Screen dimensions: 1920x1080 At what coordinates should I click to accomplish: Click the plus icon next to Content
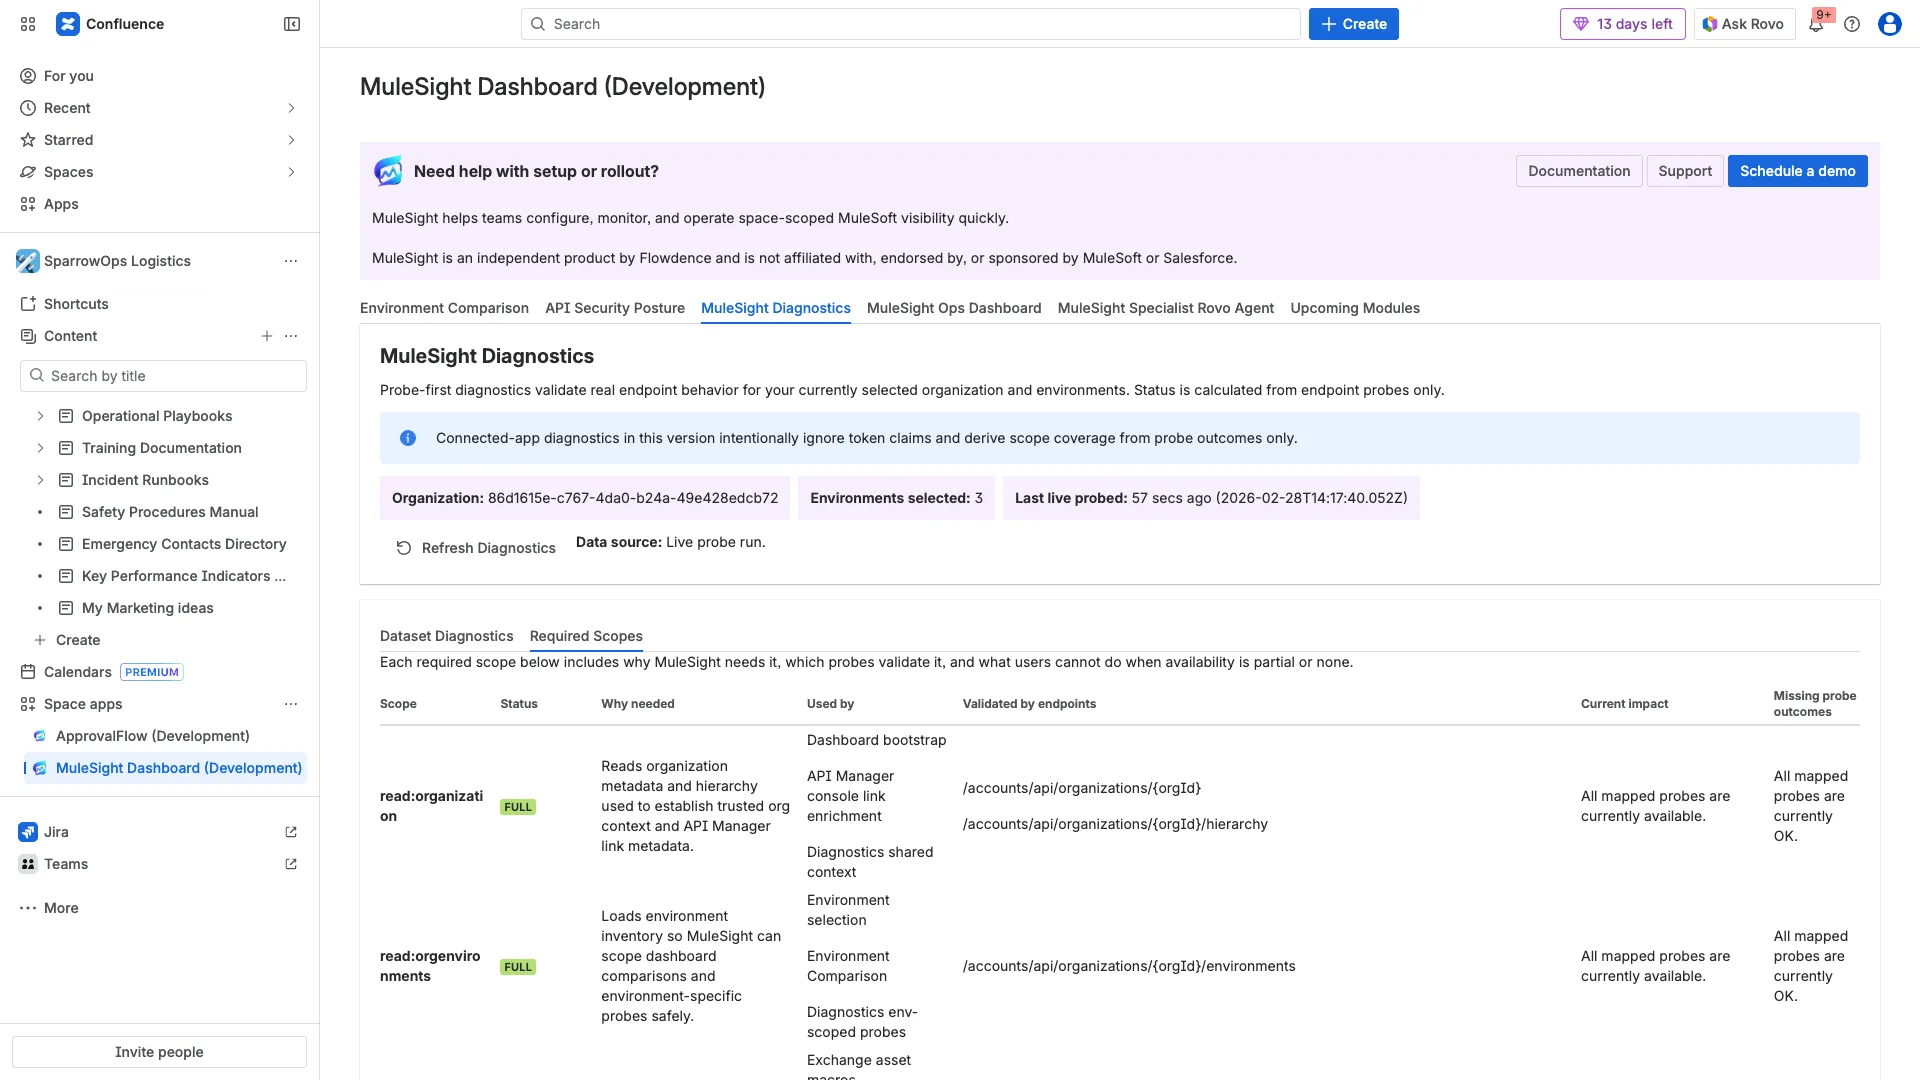267,336
